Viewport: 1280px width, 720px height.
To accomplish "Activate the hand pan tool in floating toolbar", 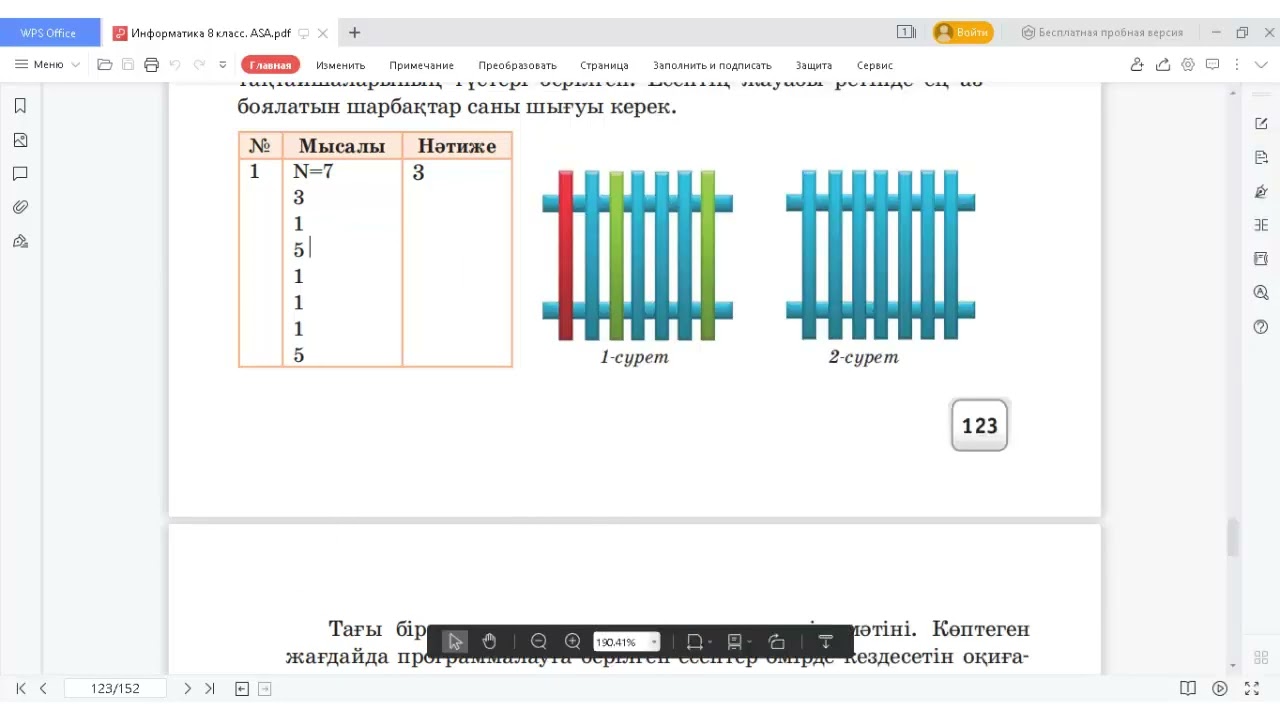I will [x=489, y=642].
